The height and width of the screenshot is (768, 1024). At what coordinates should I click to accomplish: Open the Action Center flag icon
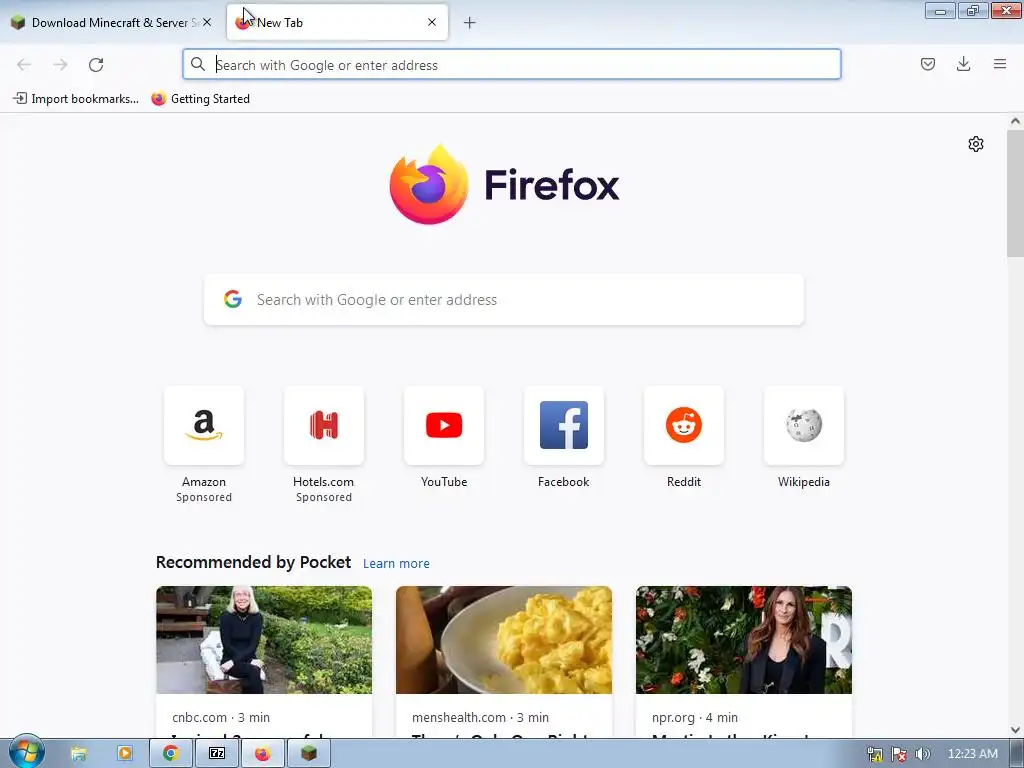[899, 754]
